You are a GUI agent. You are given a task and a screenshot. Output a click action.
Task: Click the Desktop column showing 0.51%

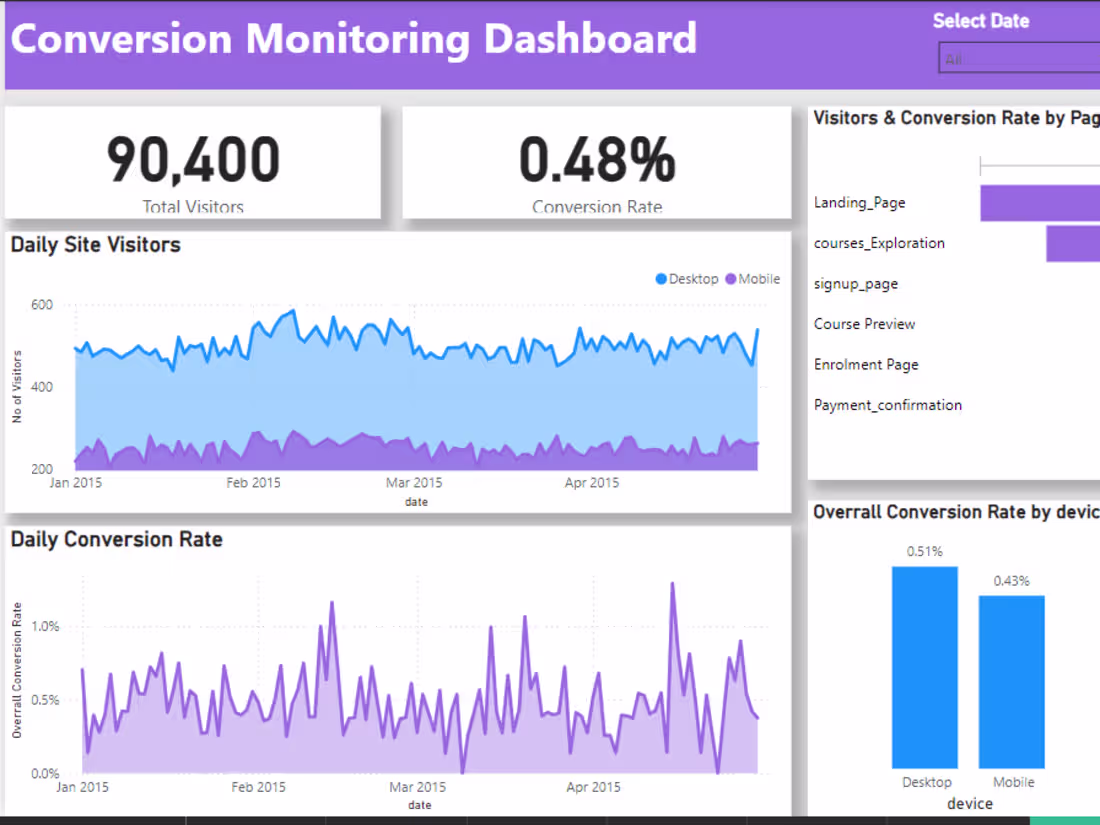click(x=925, y=665)
